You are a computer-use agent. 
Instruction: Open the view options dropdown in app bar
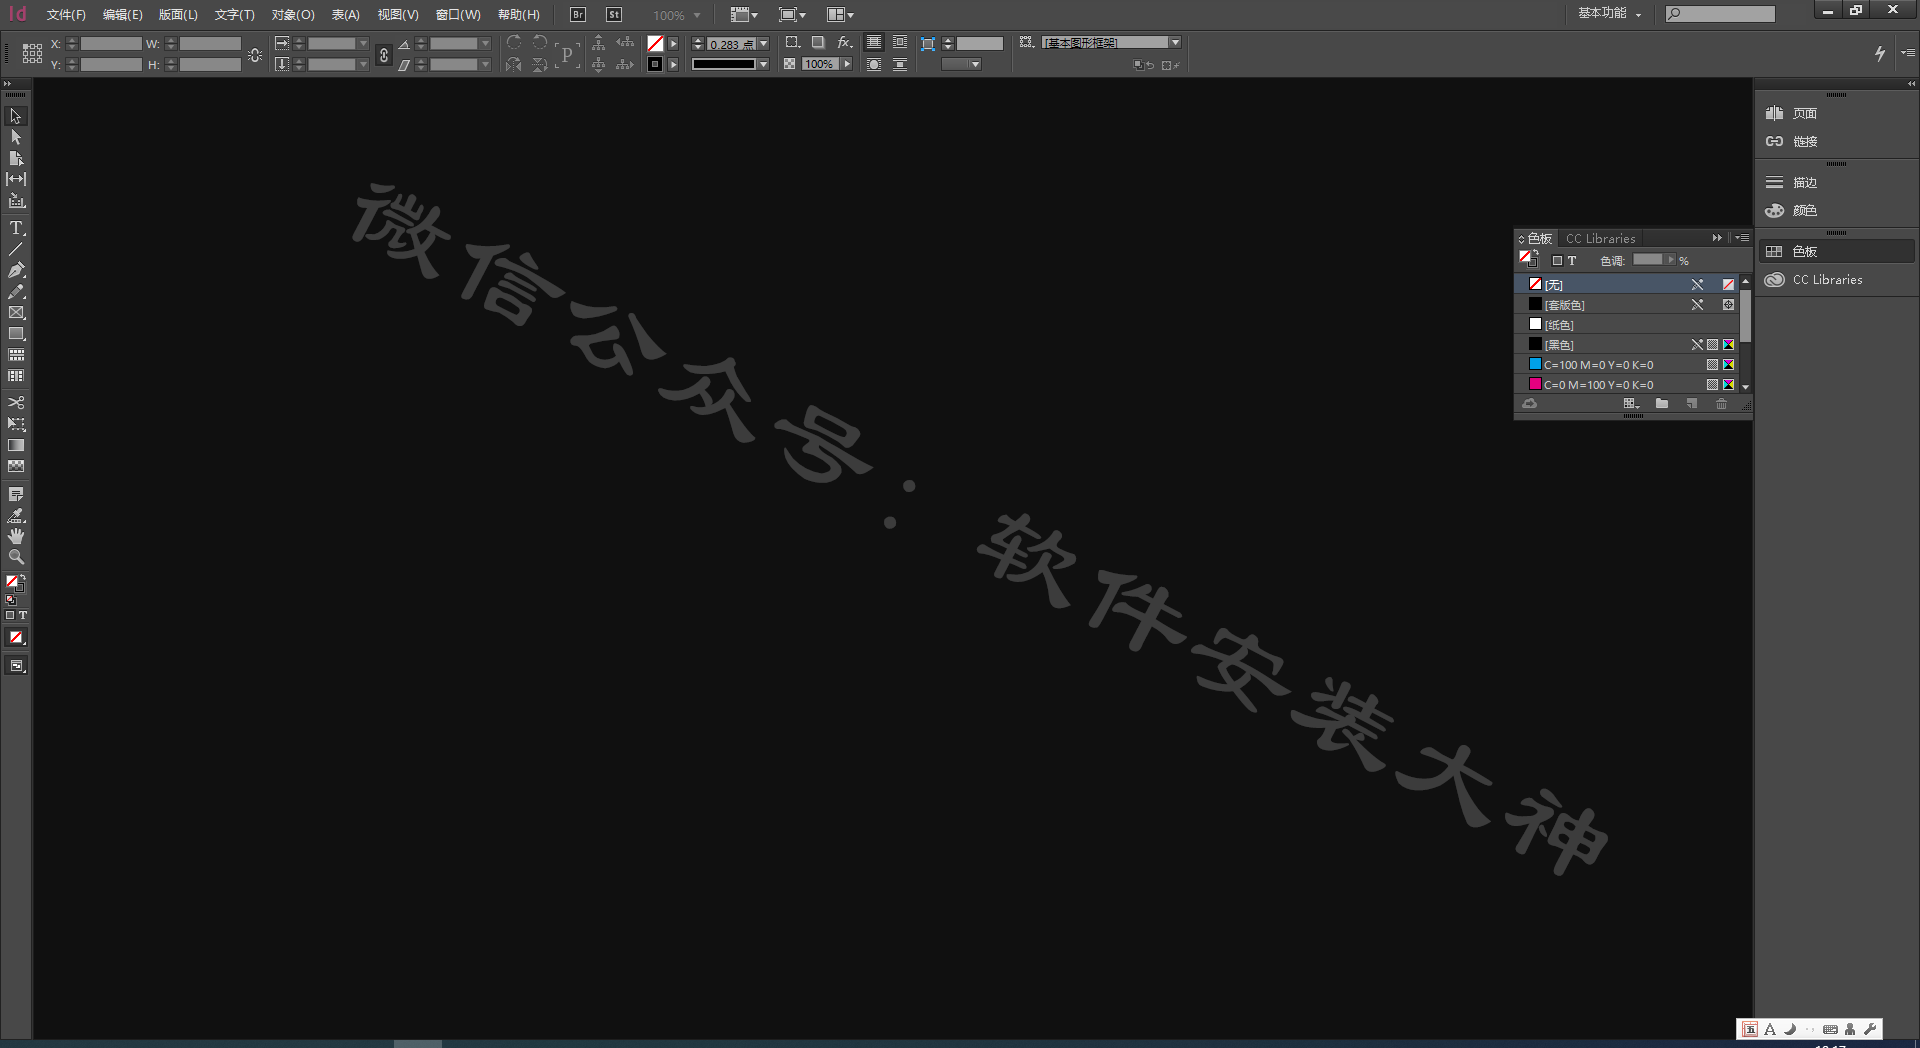click(x=744, y=15)
